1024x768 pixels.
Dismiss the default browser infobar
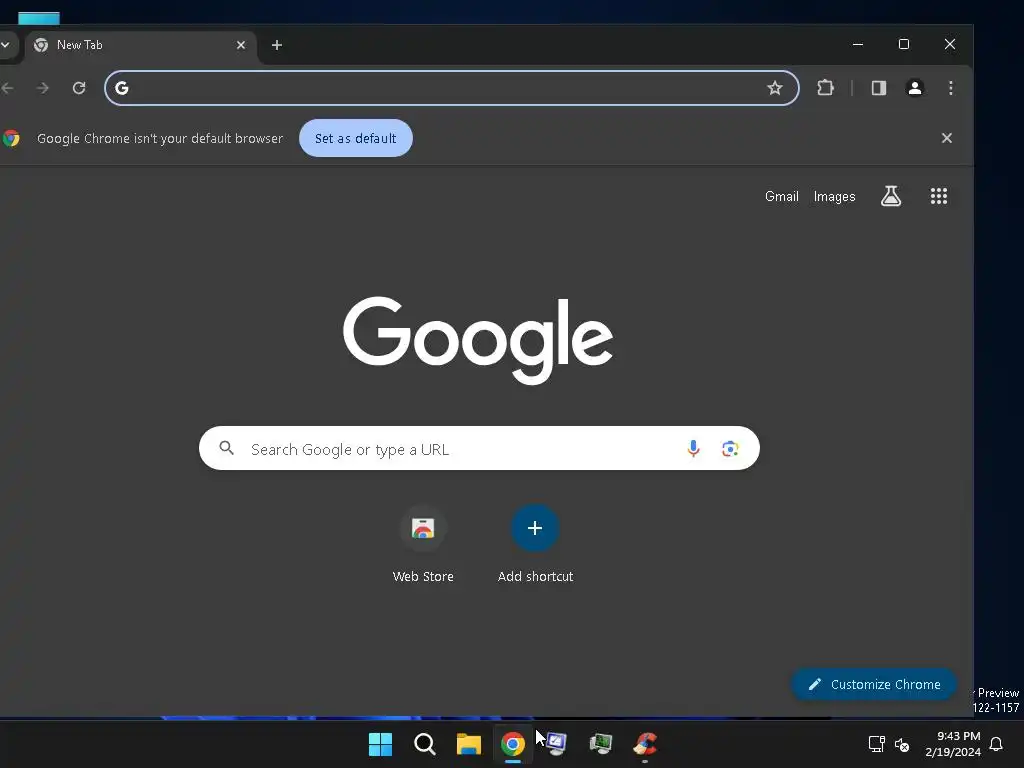tap(946, 138)
